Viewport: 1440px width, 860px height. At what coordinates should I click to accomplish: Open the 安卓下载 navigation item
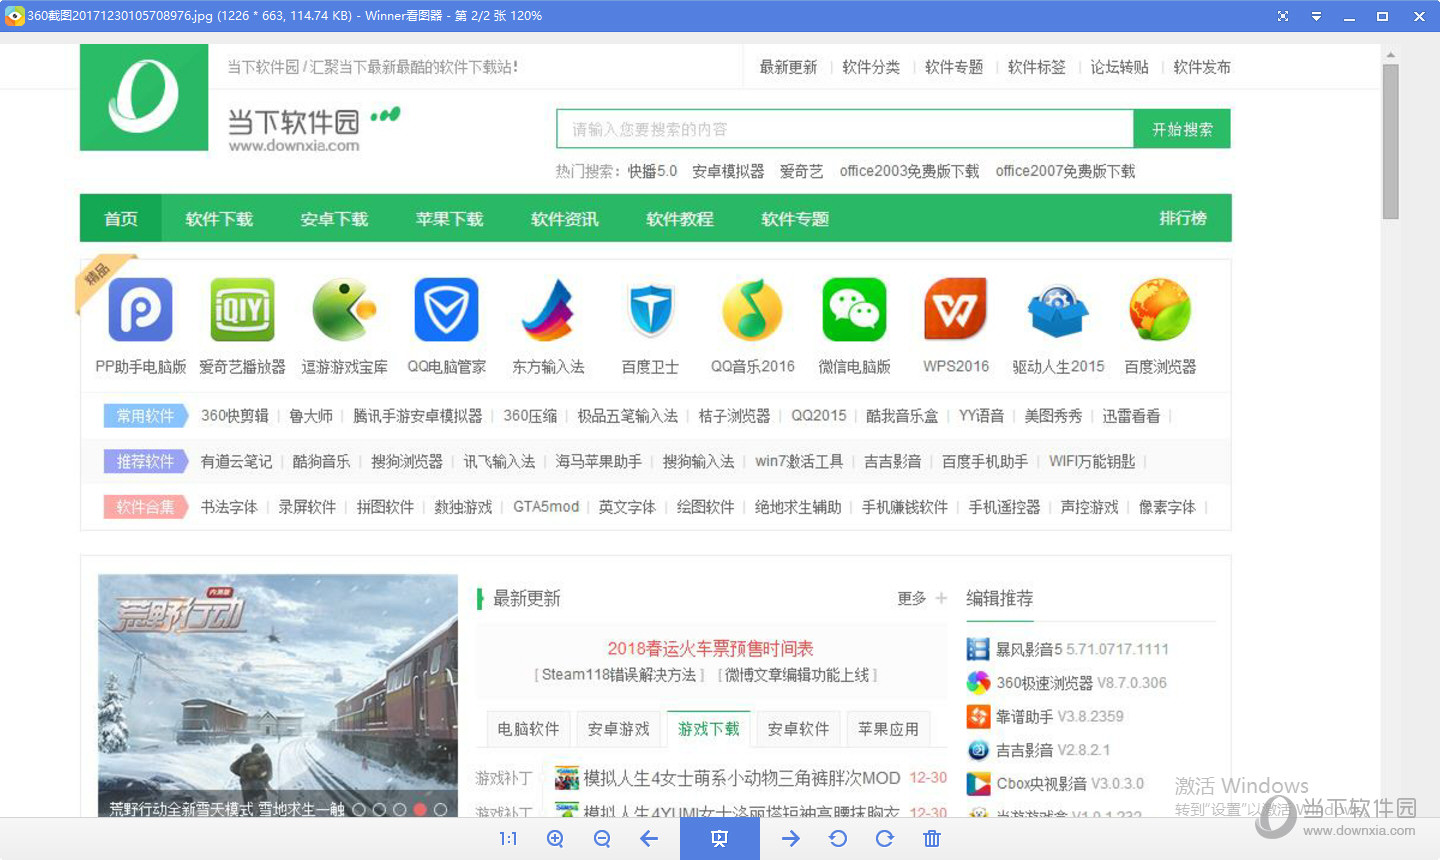coord(334,218)
